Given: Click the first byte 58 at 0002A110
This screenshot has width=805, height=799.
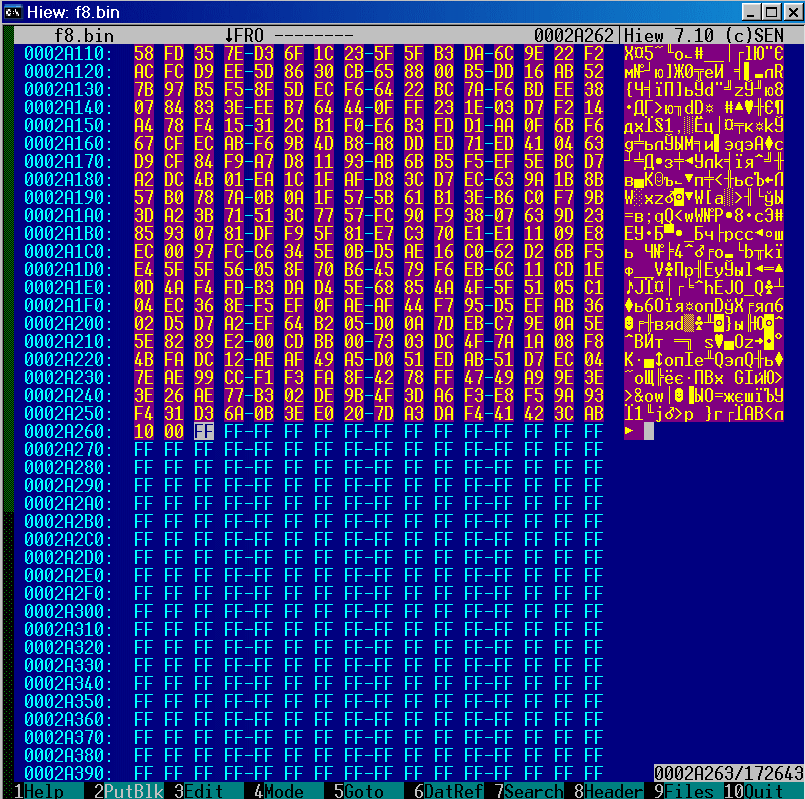Looking at the screenshot, I should pyautogui.click(x=144, y=51).
